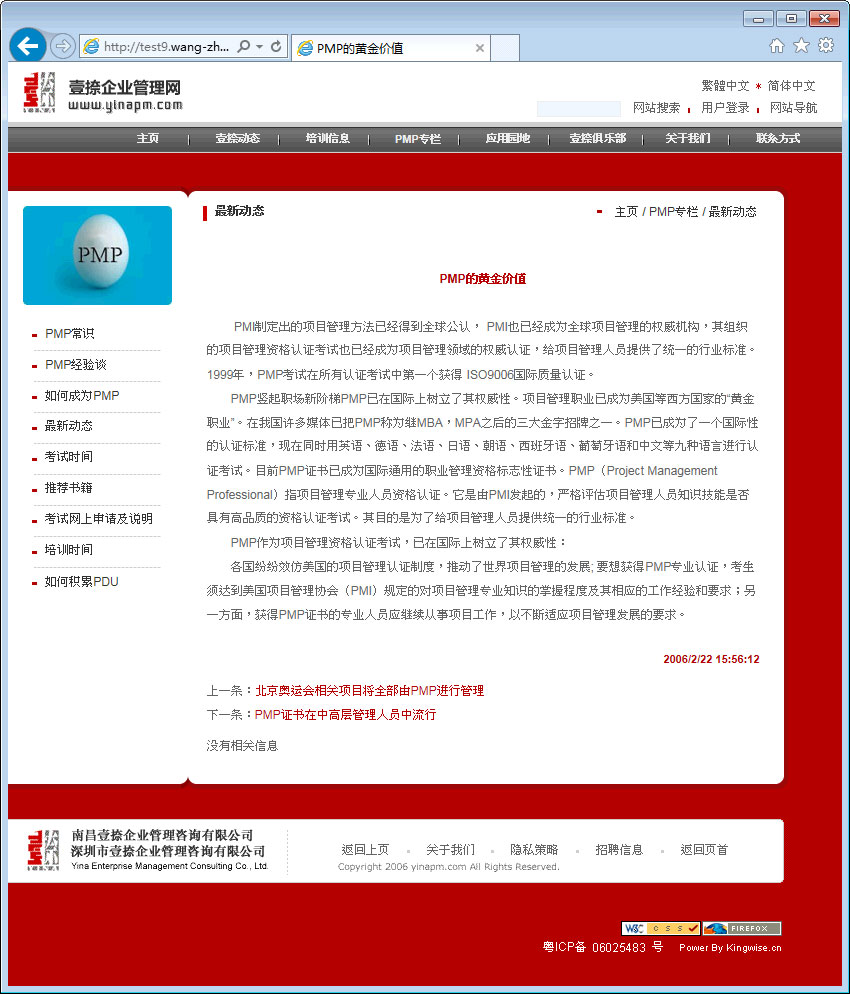850x994 pixels.
Task: Select the 'PMP的黄金价值' browser tab
Action: click(390, 48)
